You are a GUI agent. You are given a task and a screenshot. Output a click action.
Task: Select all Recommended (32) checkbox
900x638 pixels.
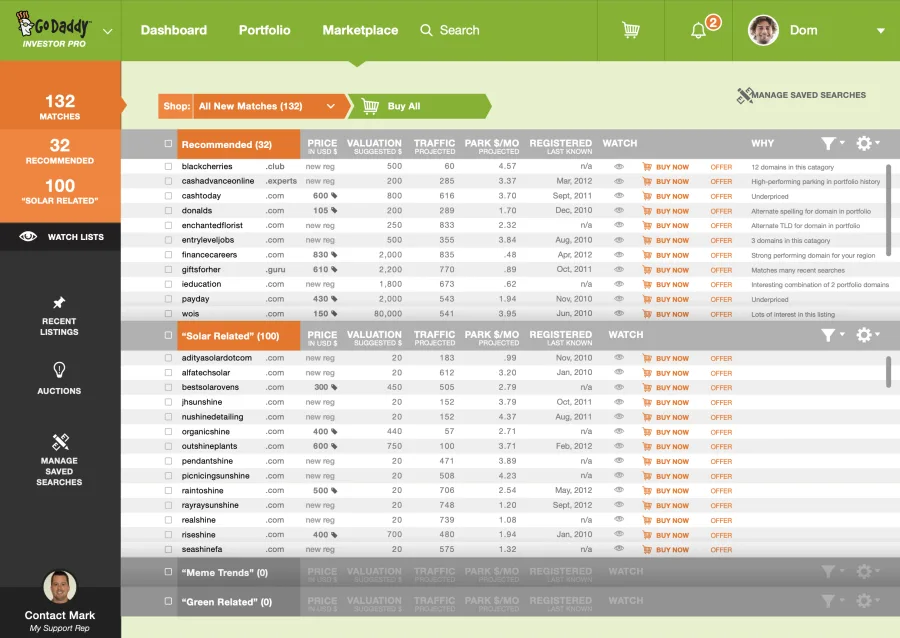pyautogui.click(x=168, y=143)
